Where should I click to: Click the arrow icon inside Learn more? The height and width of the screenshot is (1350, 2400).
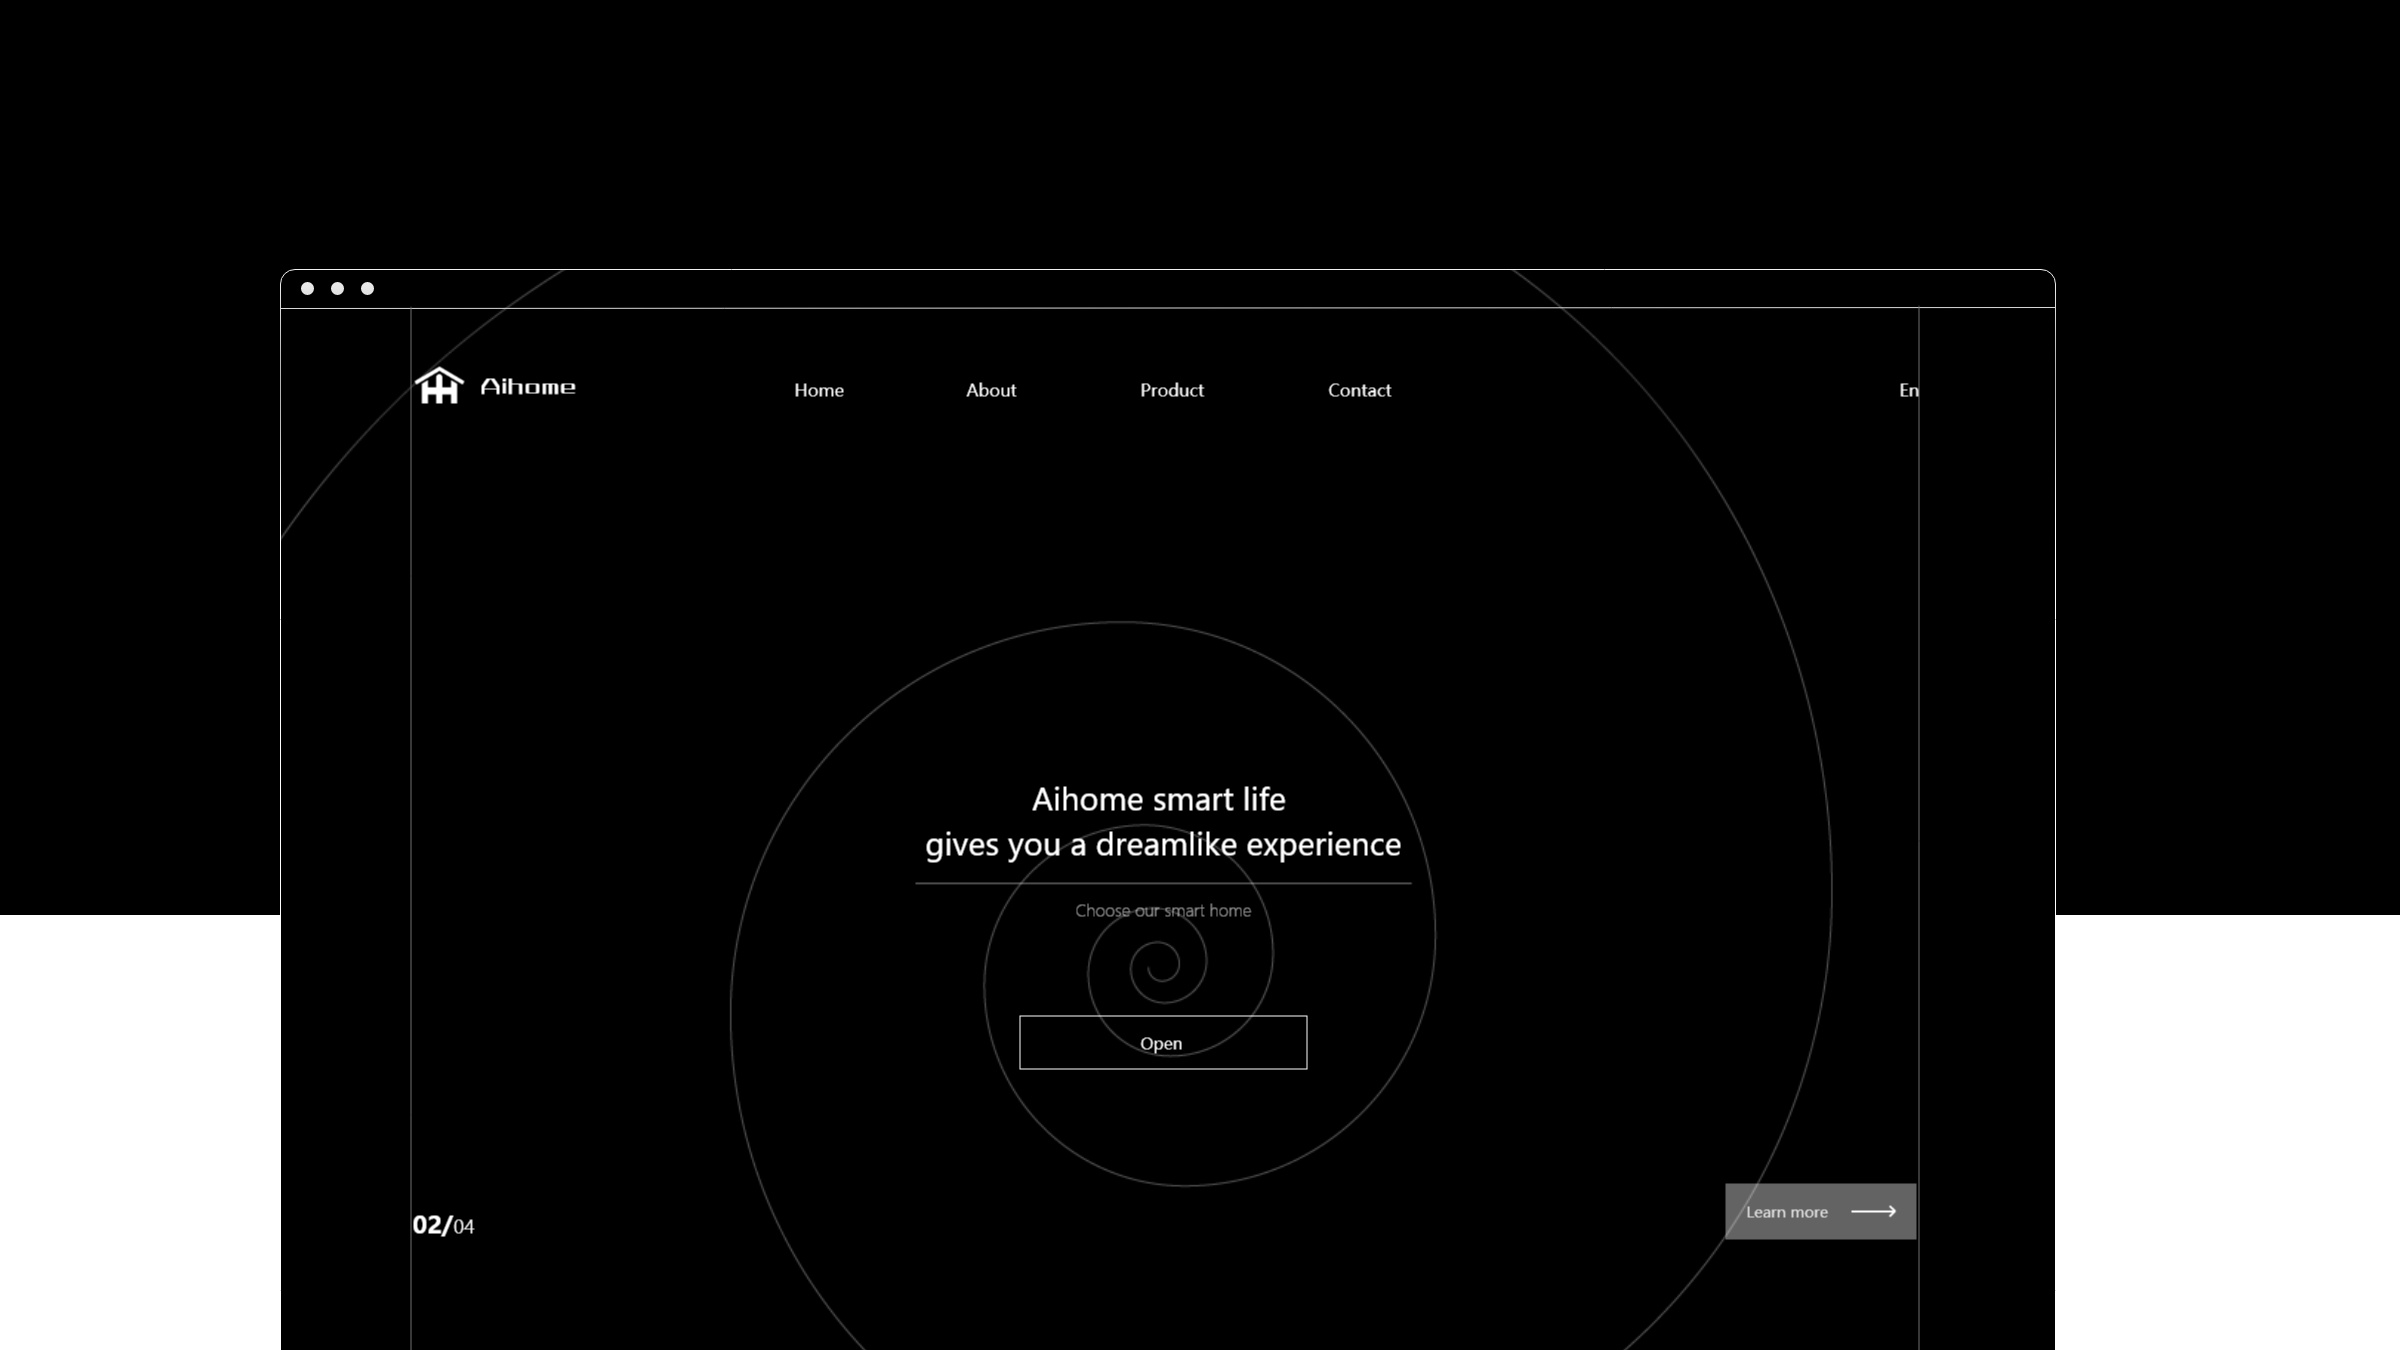coord(1873,1211)
